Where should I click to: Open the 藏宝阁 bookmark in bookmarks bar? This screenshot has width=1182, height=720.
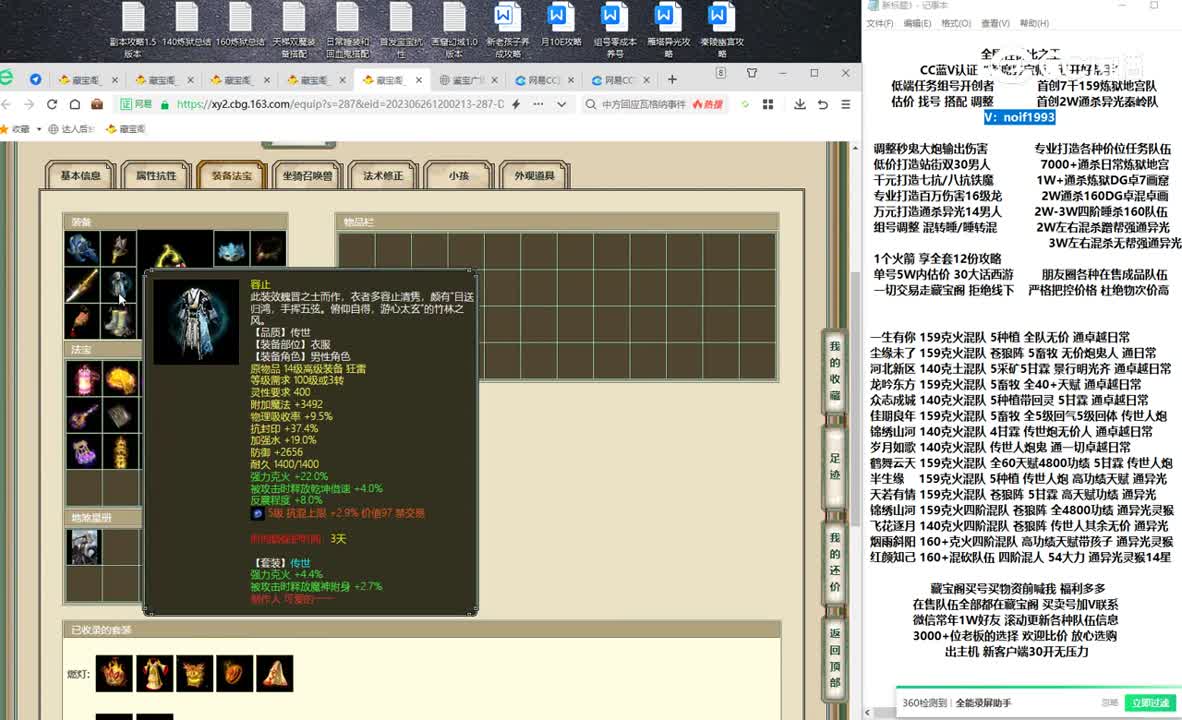tap(126, 129)
